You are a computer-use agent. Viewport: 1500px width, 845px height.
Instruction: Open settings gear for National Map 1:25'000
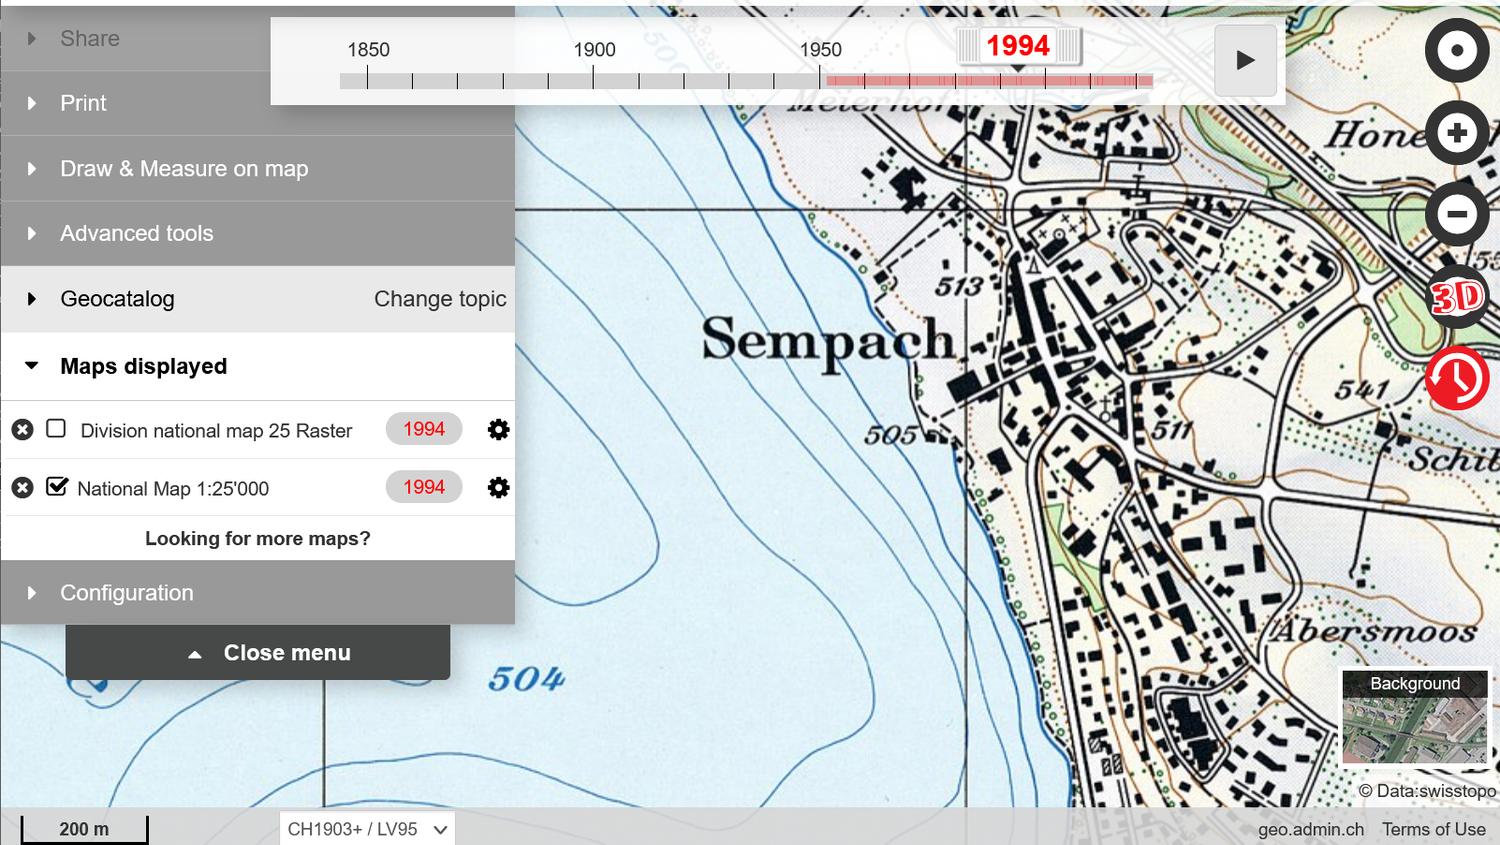(x=498, y=488)
